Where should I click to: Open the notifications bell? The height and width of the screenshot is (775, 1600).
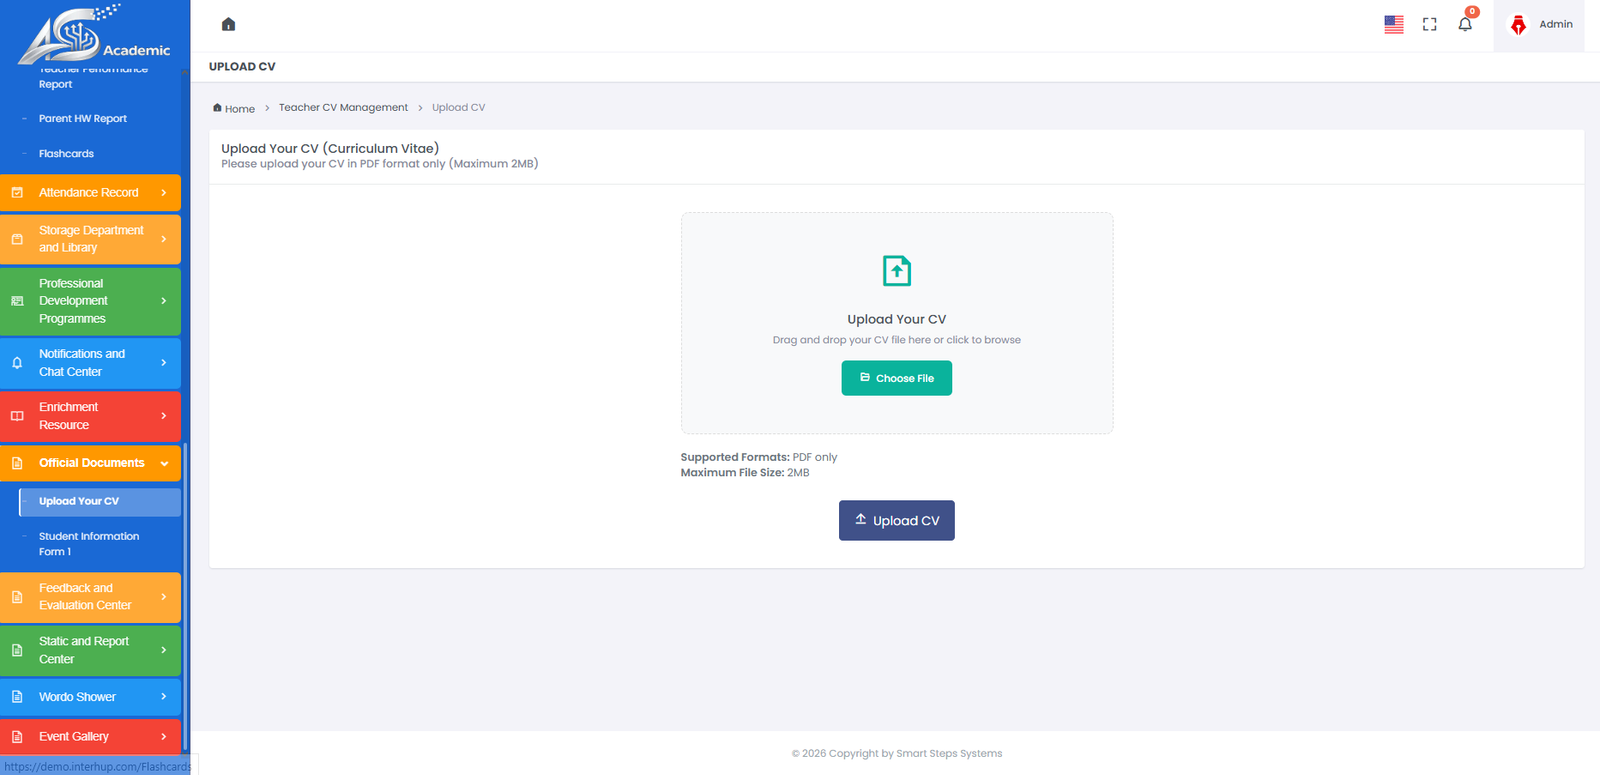(1465, 24)
